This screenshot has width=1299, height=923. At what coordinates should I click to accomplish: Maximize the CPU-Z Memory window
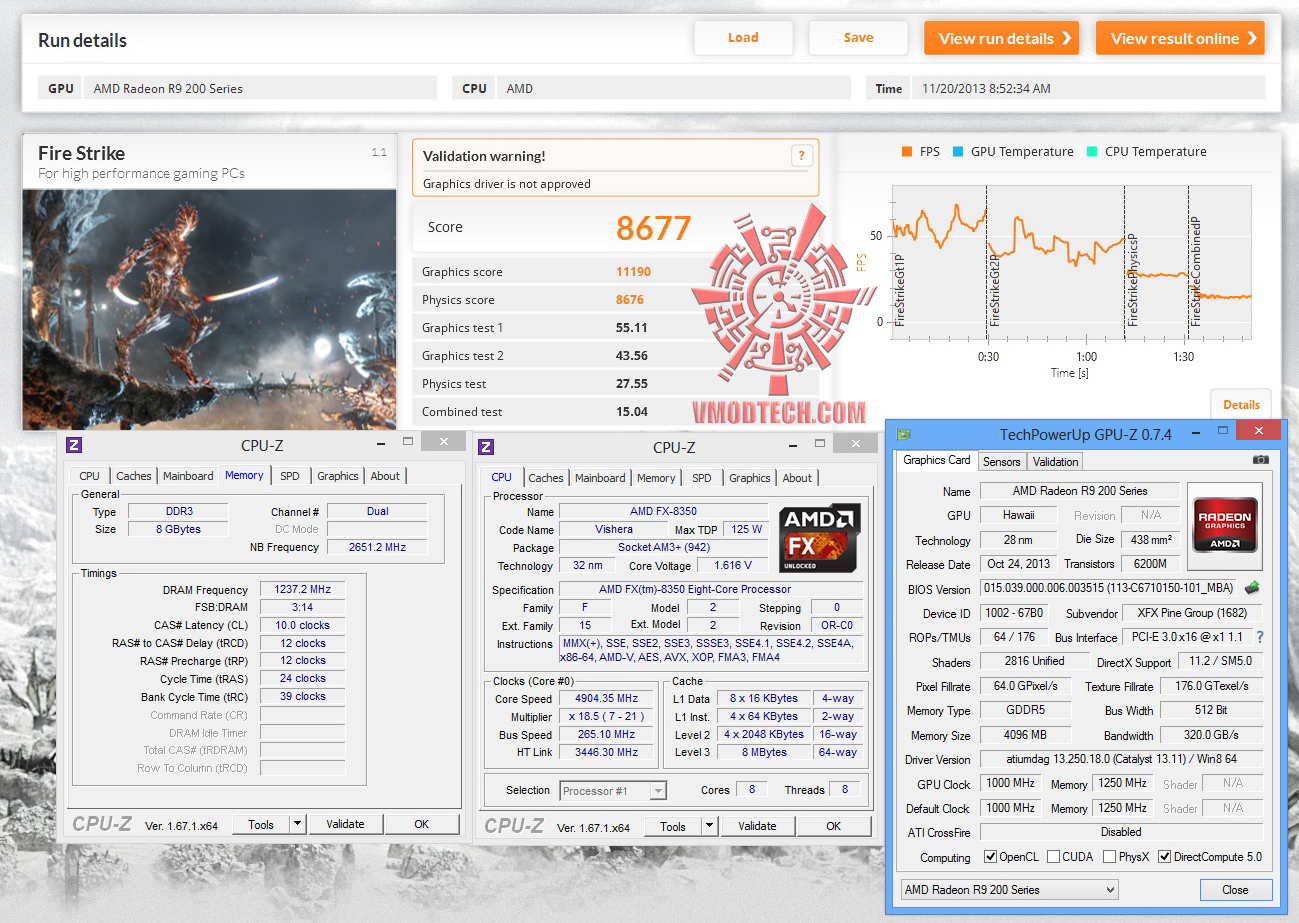[x=408, y=441]
